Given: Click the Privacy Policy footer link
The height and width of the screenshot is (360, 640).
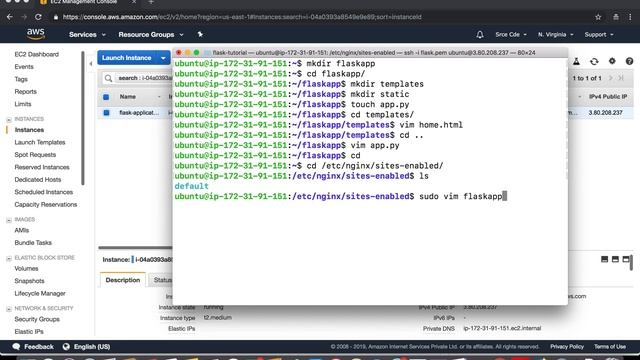Looking at the screenshot, I should (567, 347).
